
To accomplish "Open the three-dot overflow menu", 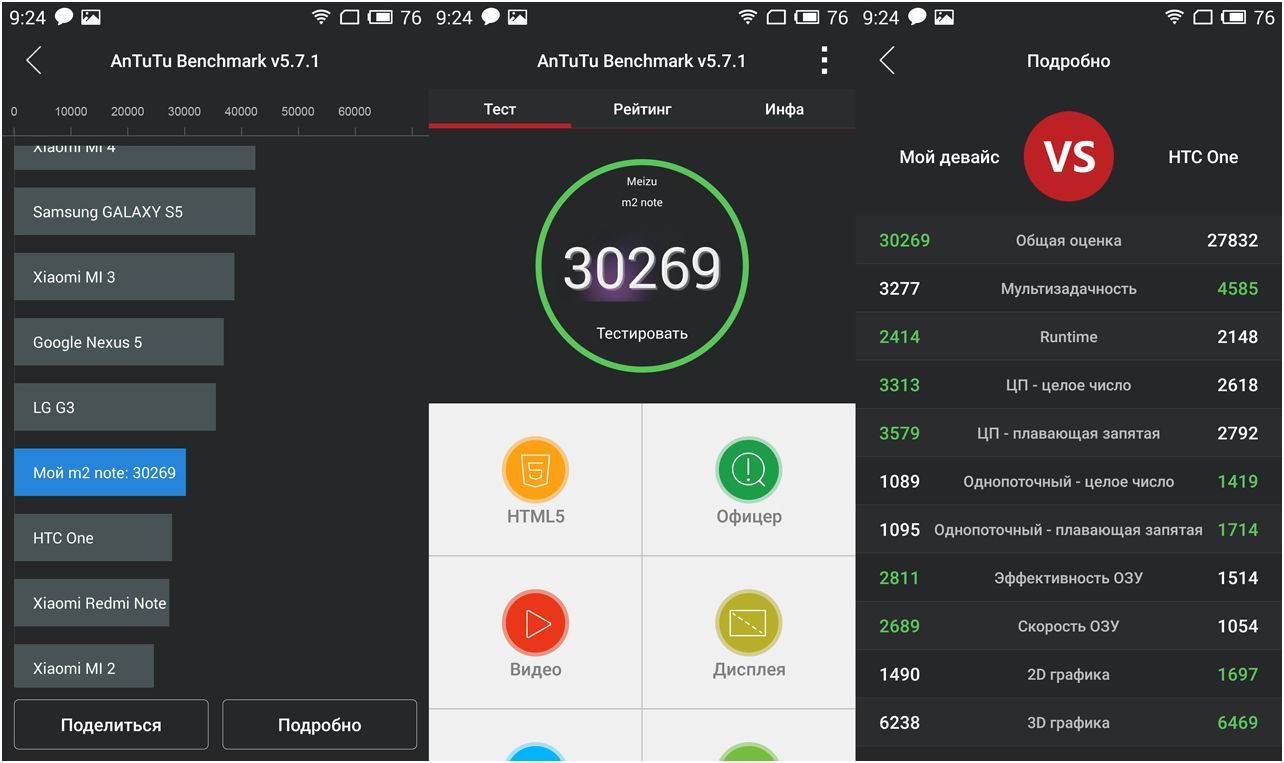I will pos(824,61).
